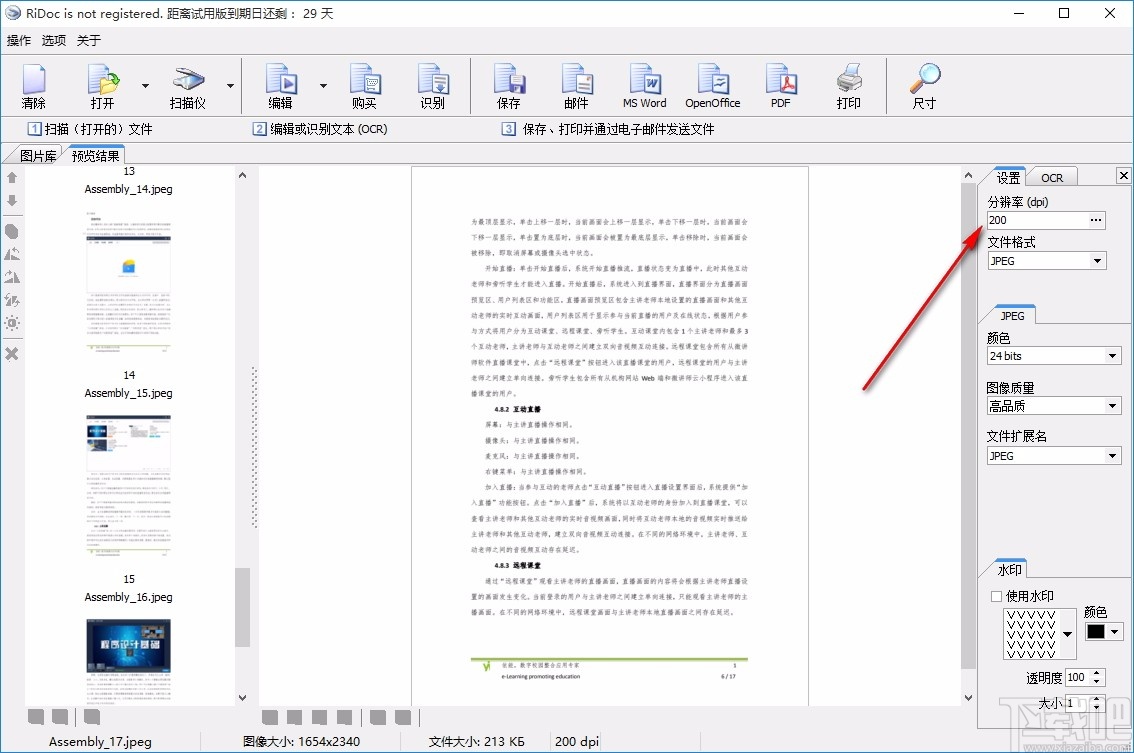Select the 水印 tab header
Image resolution: width=1134 pixels, height=753 pixels.
pyautogui.click(x=1010, y=570)
